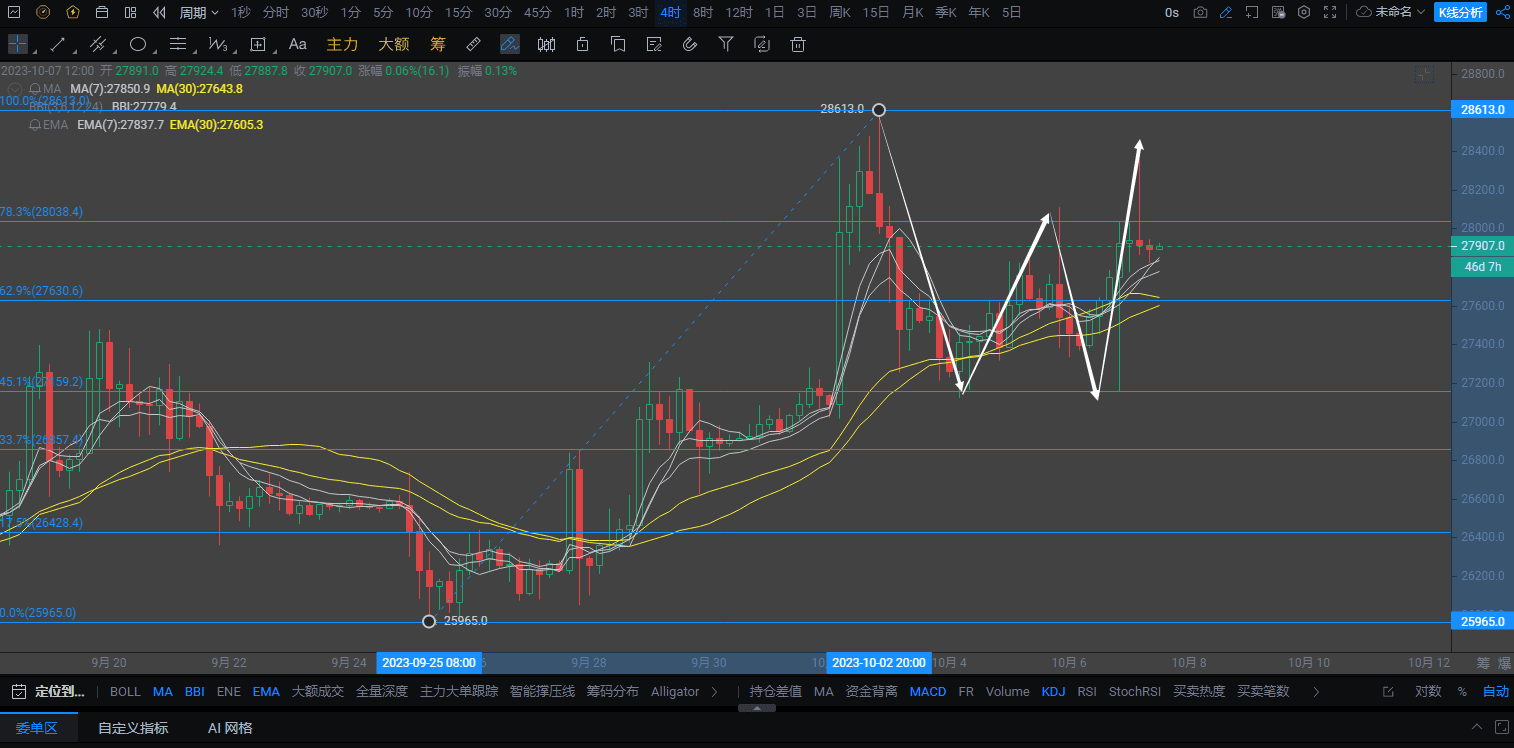Click the filter funnel icon
The height and width of the screenshot is (748, 1514).
point(726,44)
